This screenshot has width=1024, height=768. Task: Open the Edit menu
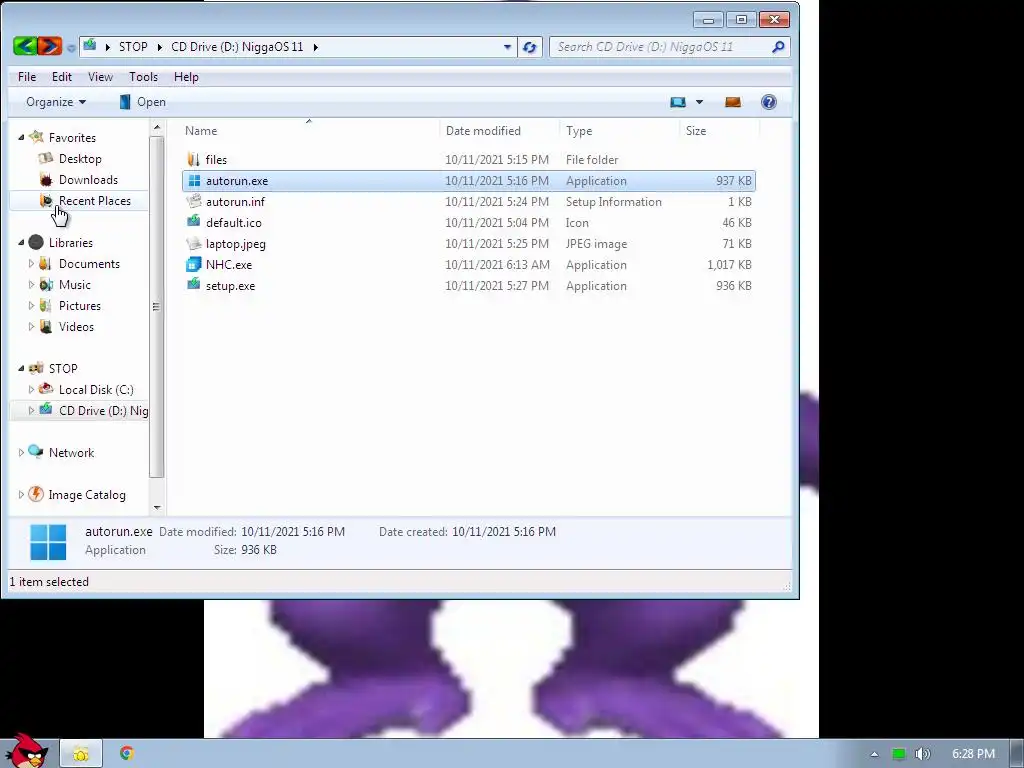[62, 77]
